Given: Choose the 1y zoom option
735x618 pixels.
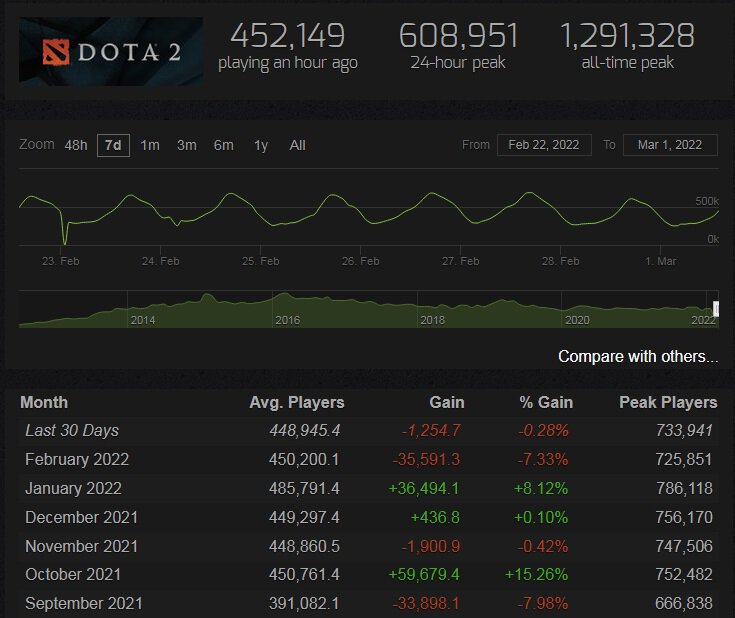Looking at the screenshot, I should click(x=261, y=145).
